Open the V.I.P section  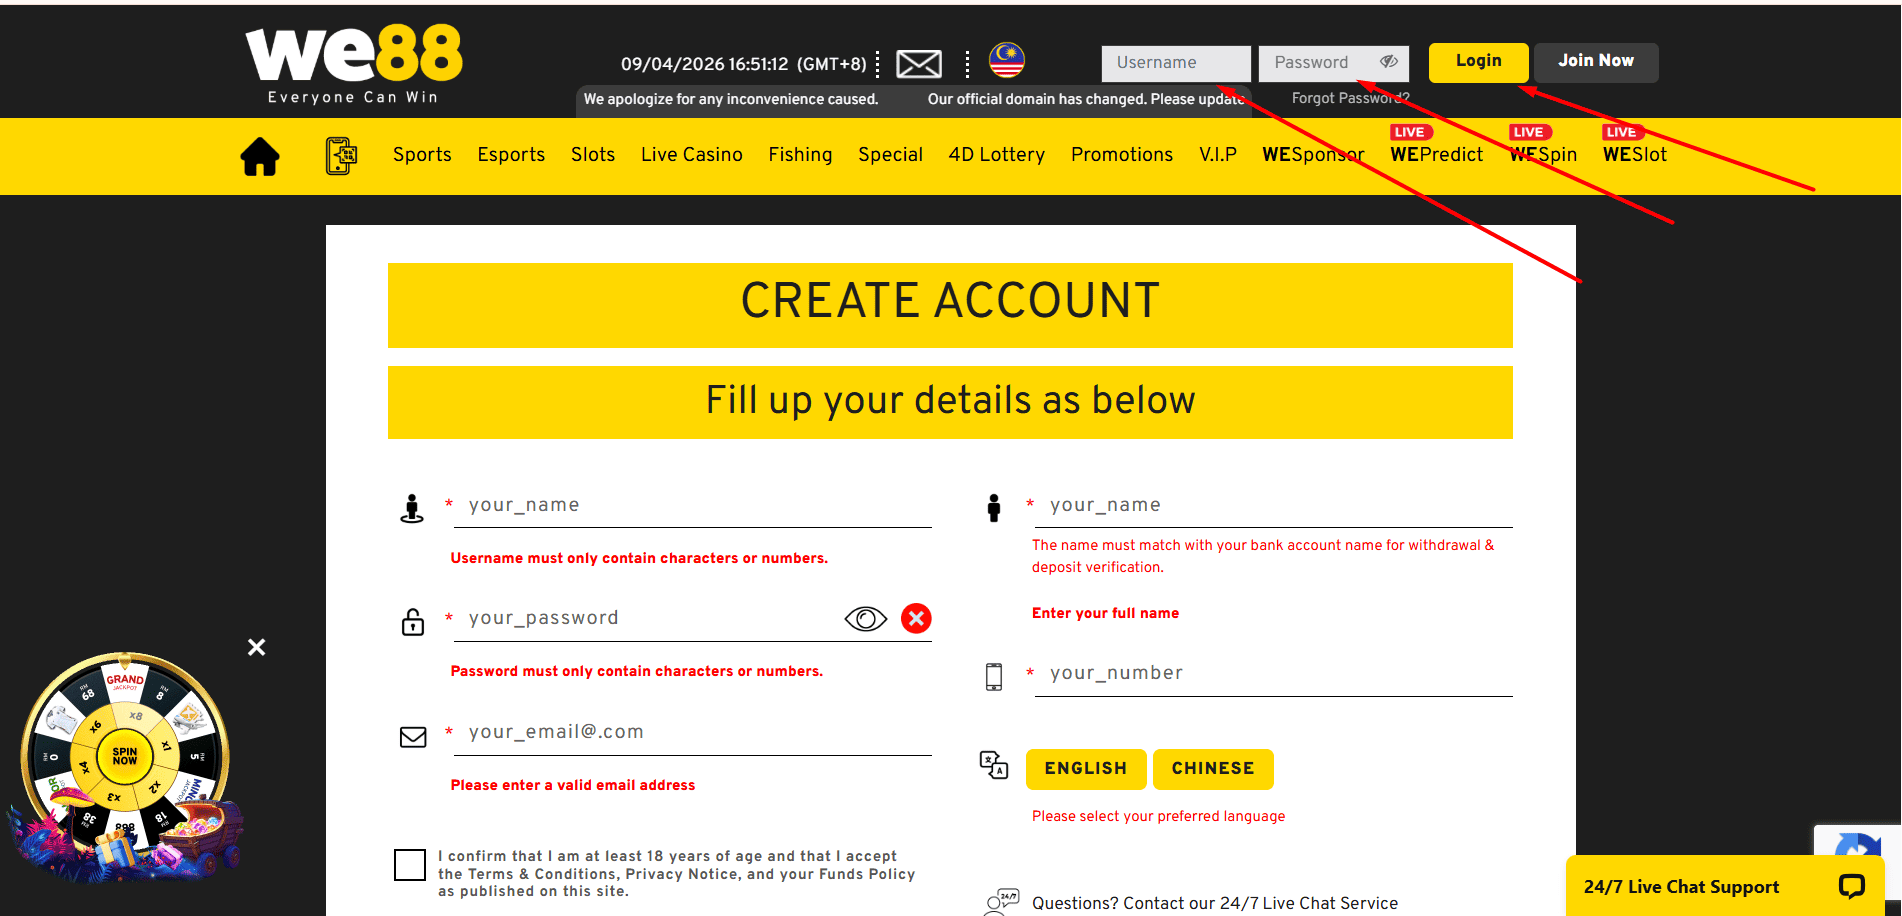point(1218,155)
